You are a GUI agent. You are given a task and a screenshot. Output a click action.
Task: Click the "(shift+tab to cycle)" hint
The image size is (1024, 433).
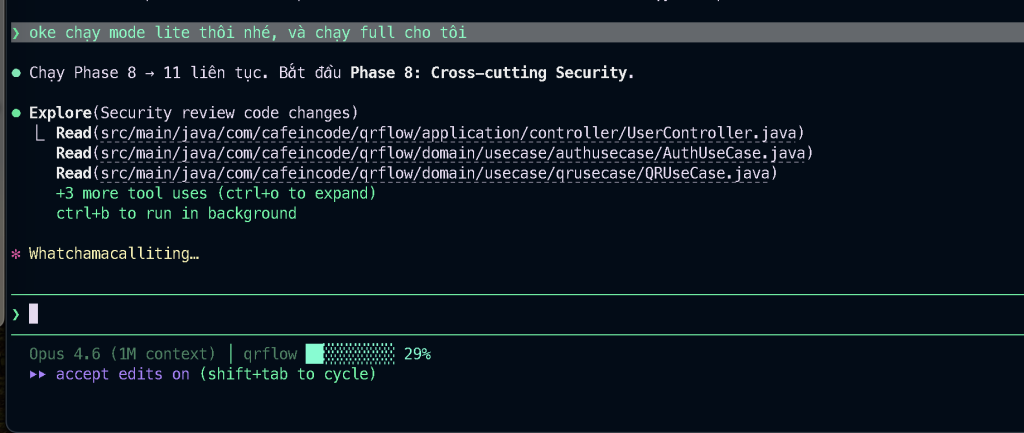click(x=287, y=374)
